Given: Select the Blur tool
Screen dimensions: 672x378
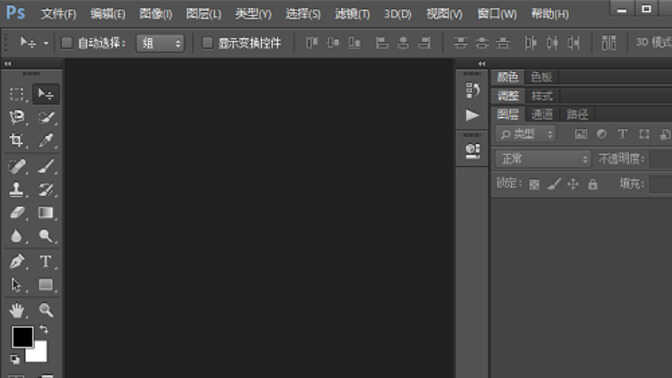Looking at the screenshot, I should point(16,236).
